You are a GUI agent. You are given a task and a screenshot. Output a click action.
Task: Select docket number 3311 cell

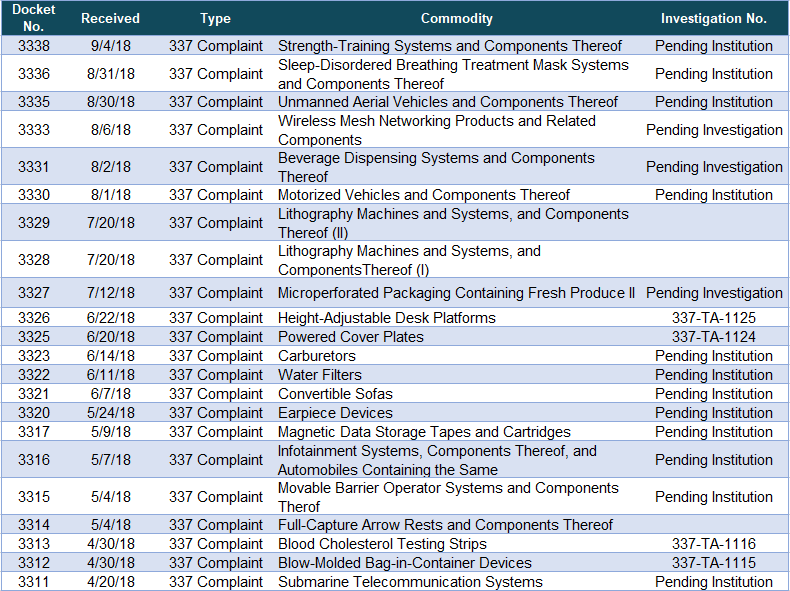tap(34, 582)
